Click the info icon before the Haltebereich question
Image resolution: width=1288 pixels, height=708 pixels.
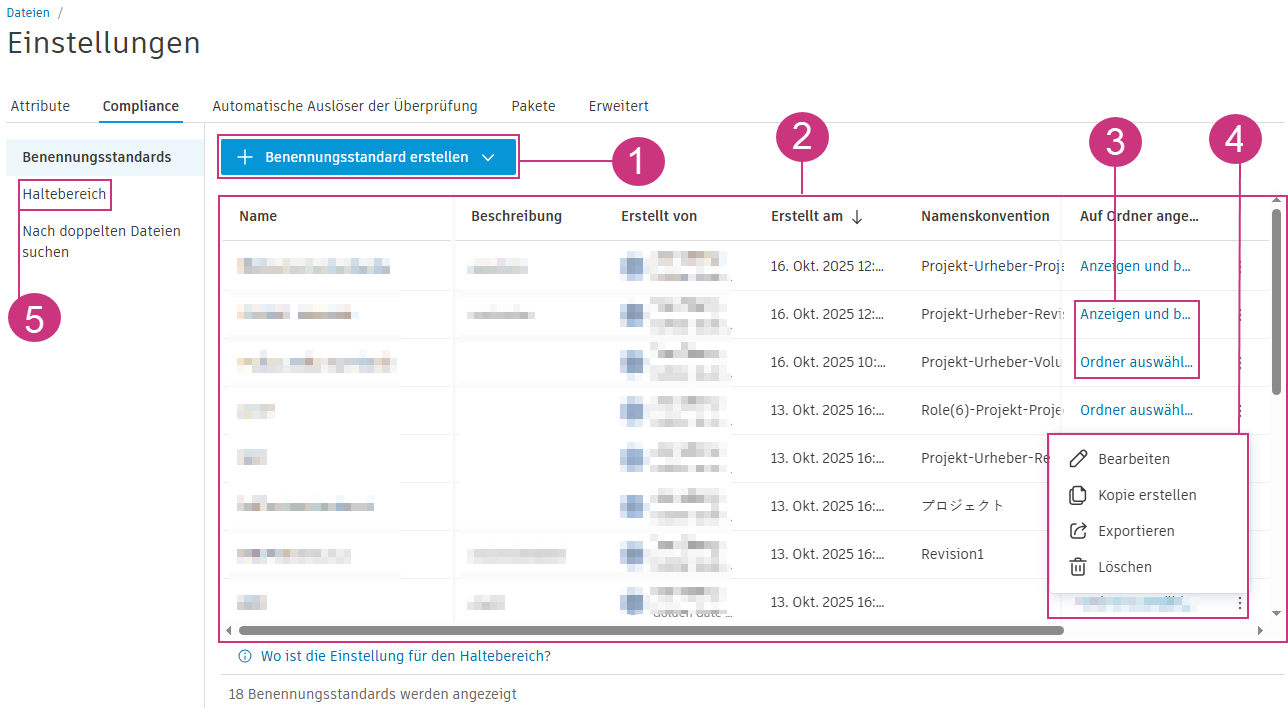click(x=245, y=657)
